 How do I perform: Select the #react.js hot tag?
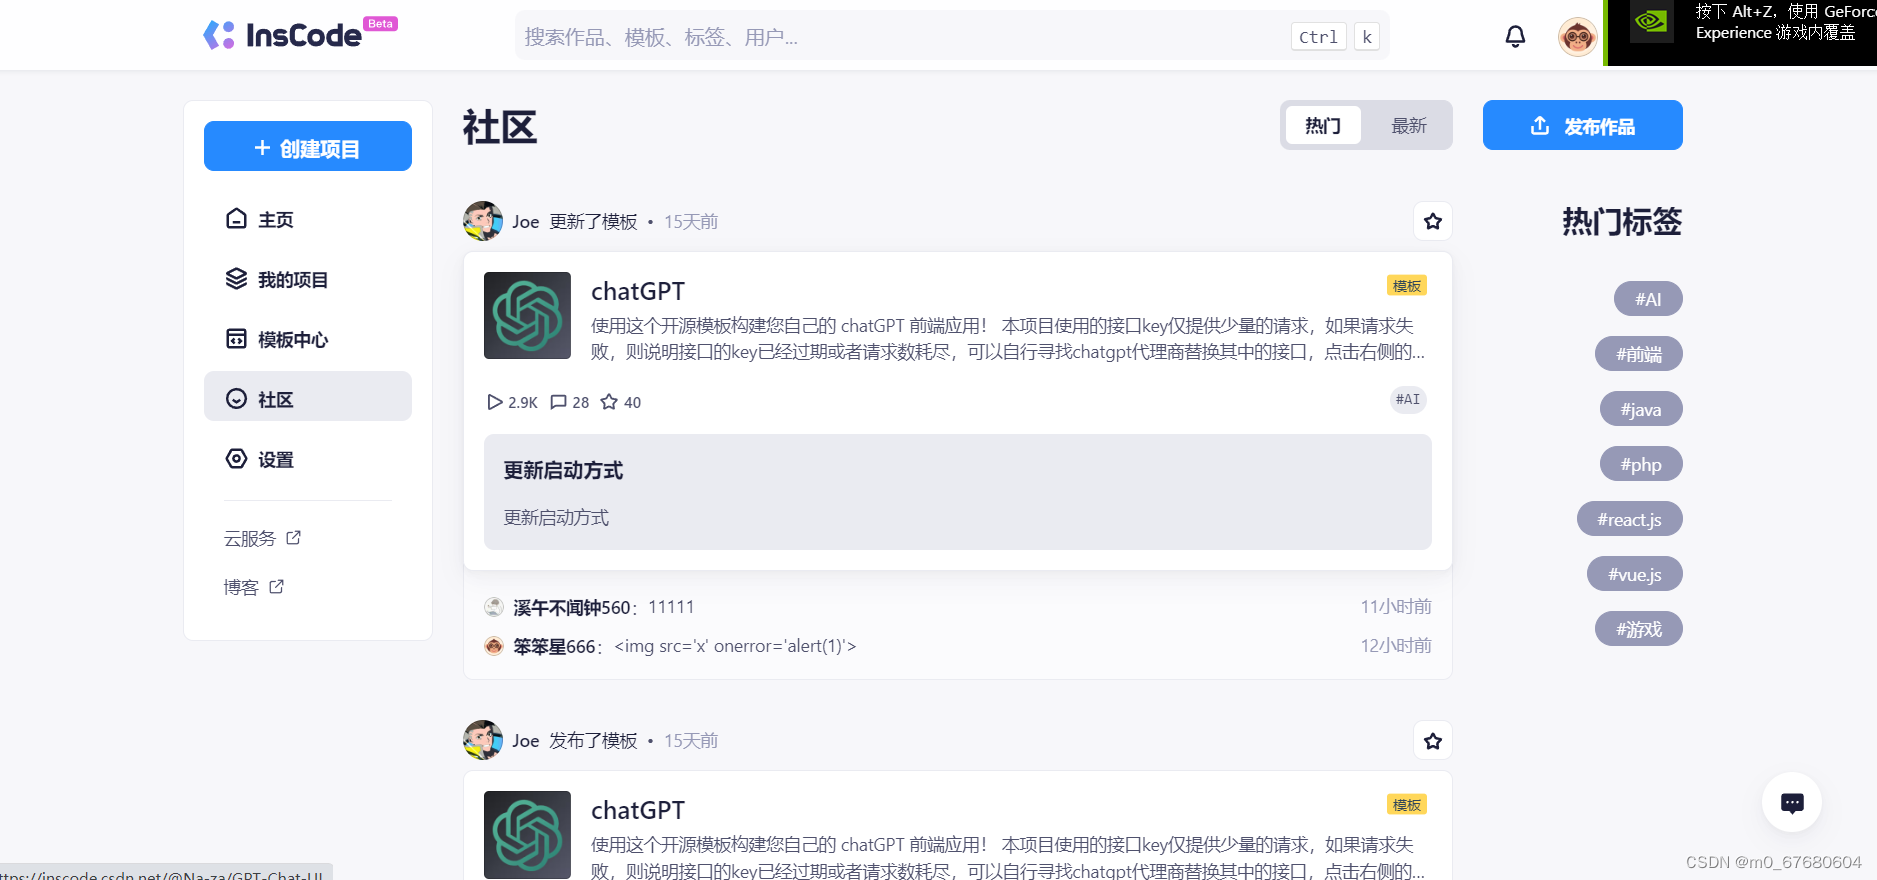[x=1629, y=519]
